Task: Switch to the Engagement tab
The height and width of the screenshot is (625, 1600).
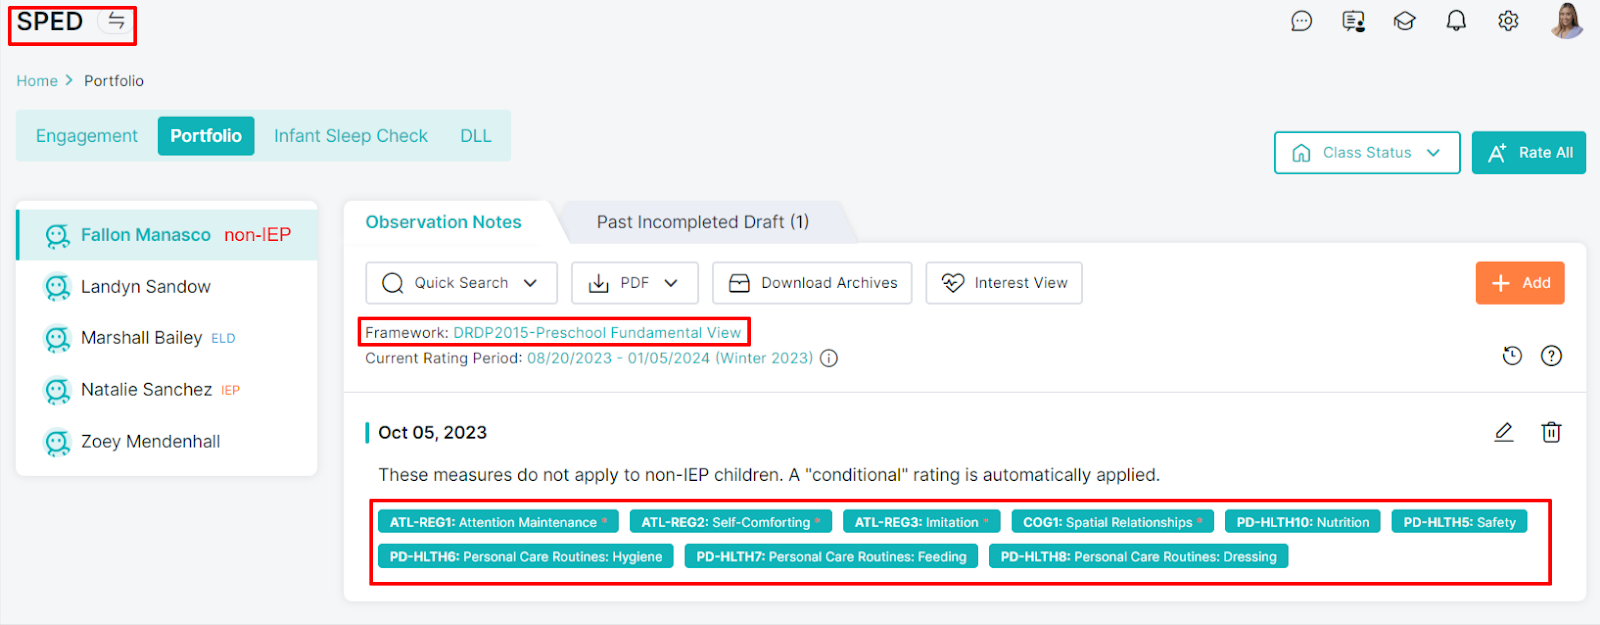Action: pos(87,136)
